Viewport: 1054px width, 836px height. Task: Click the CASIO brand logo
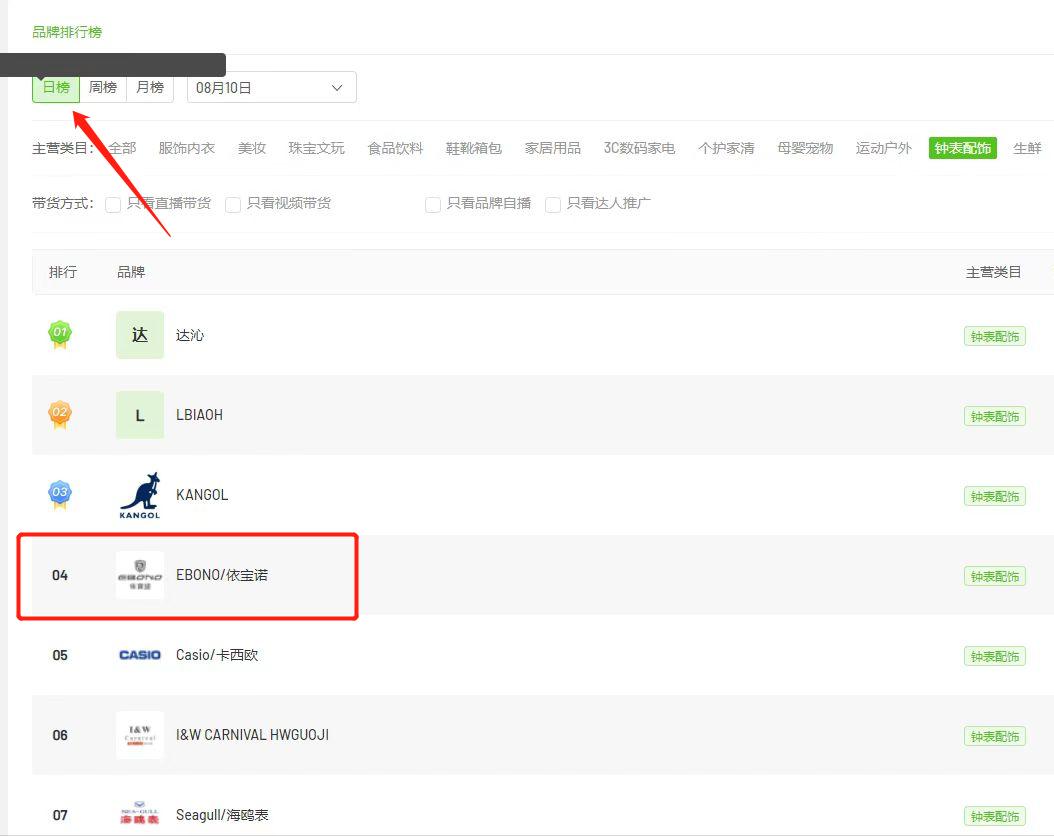tap(140, 655)
